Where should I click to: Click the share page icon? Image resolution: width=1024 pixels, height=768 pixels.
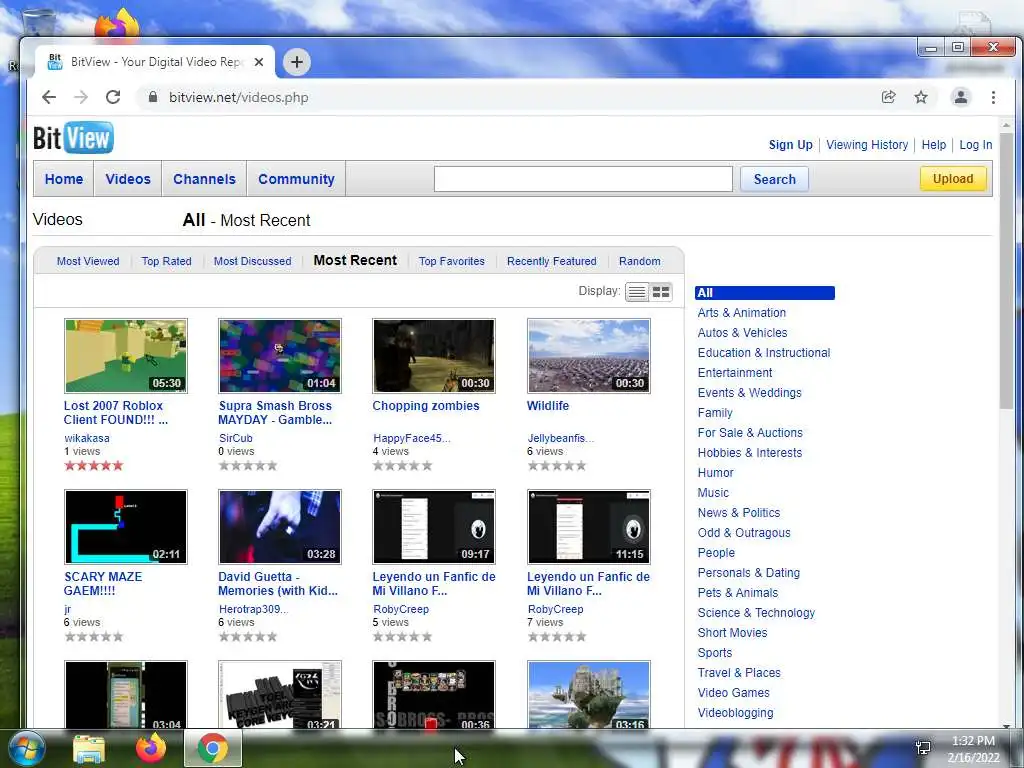888,97
